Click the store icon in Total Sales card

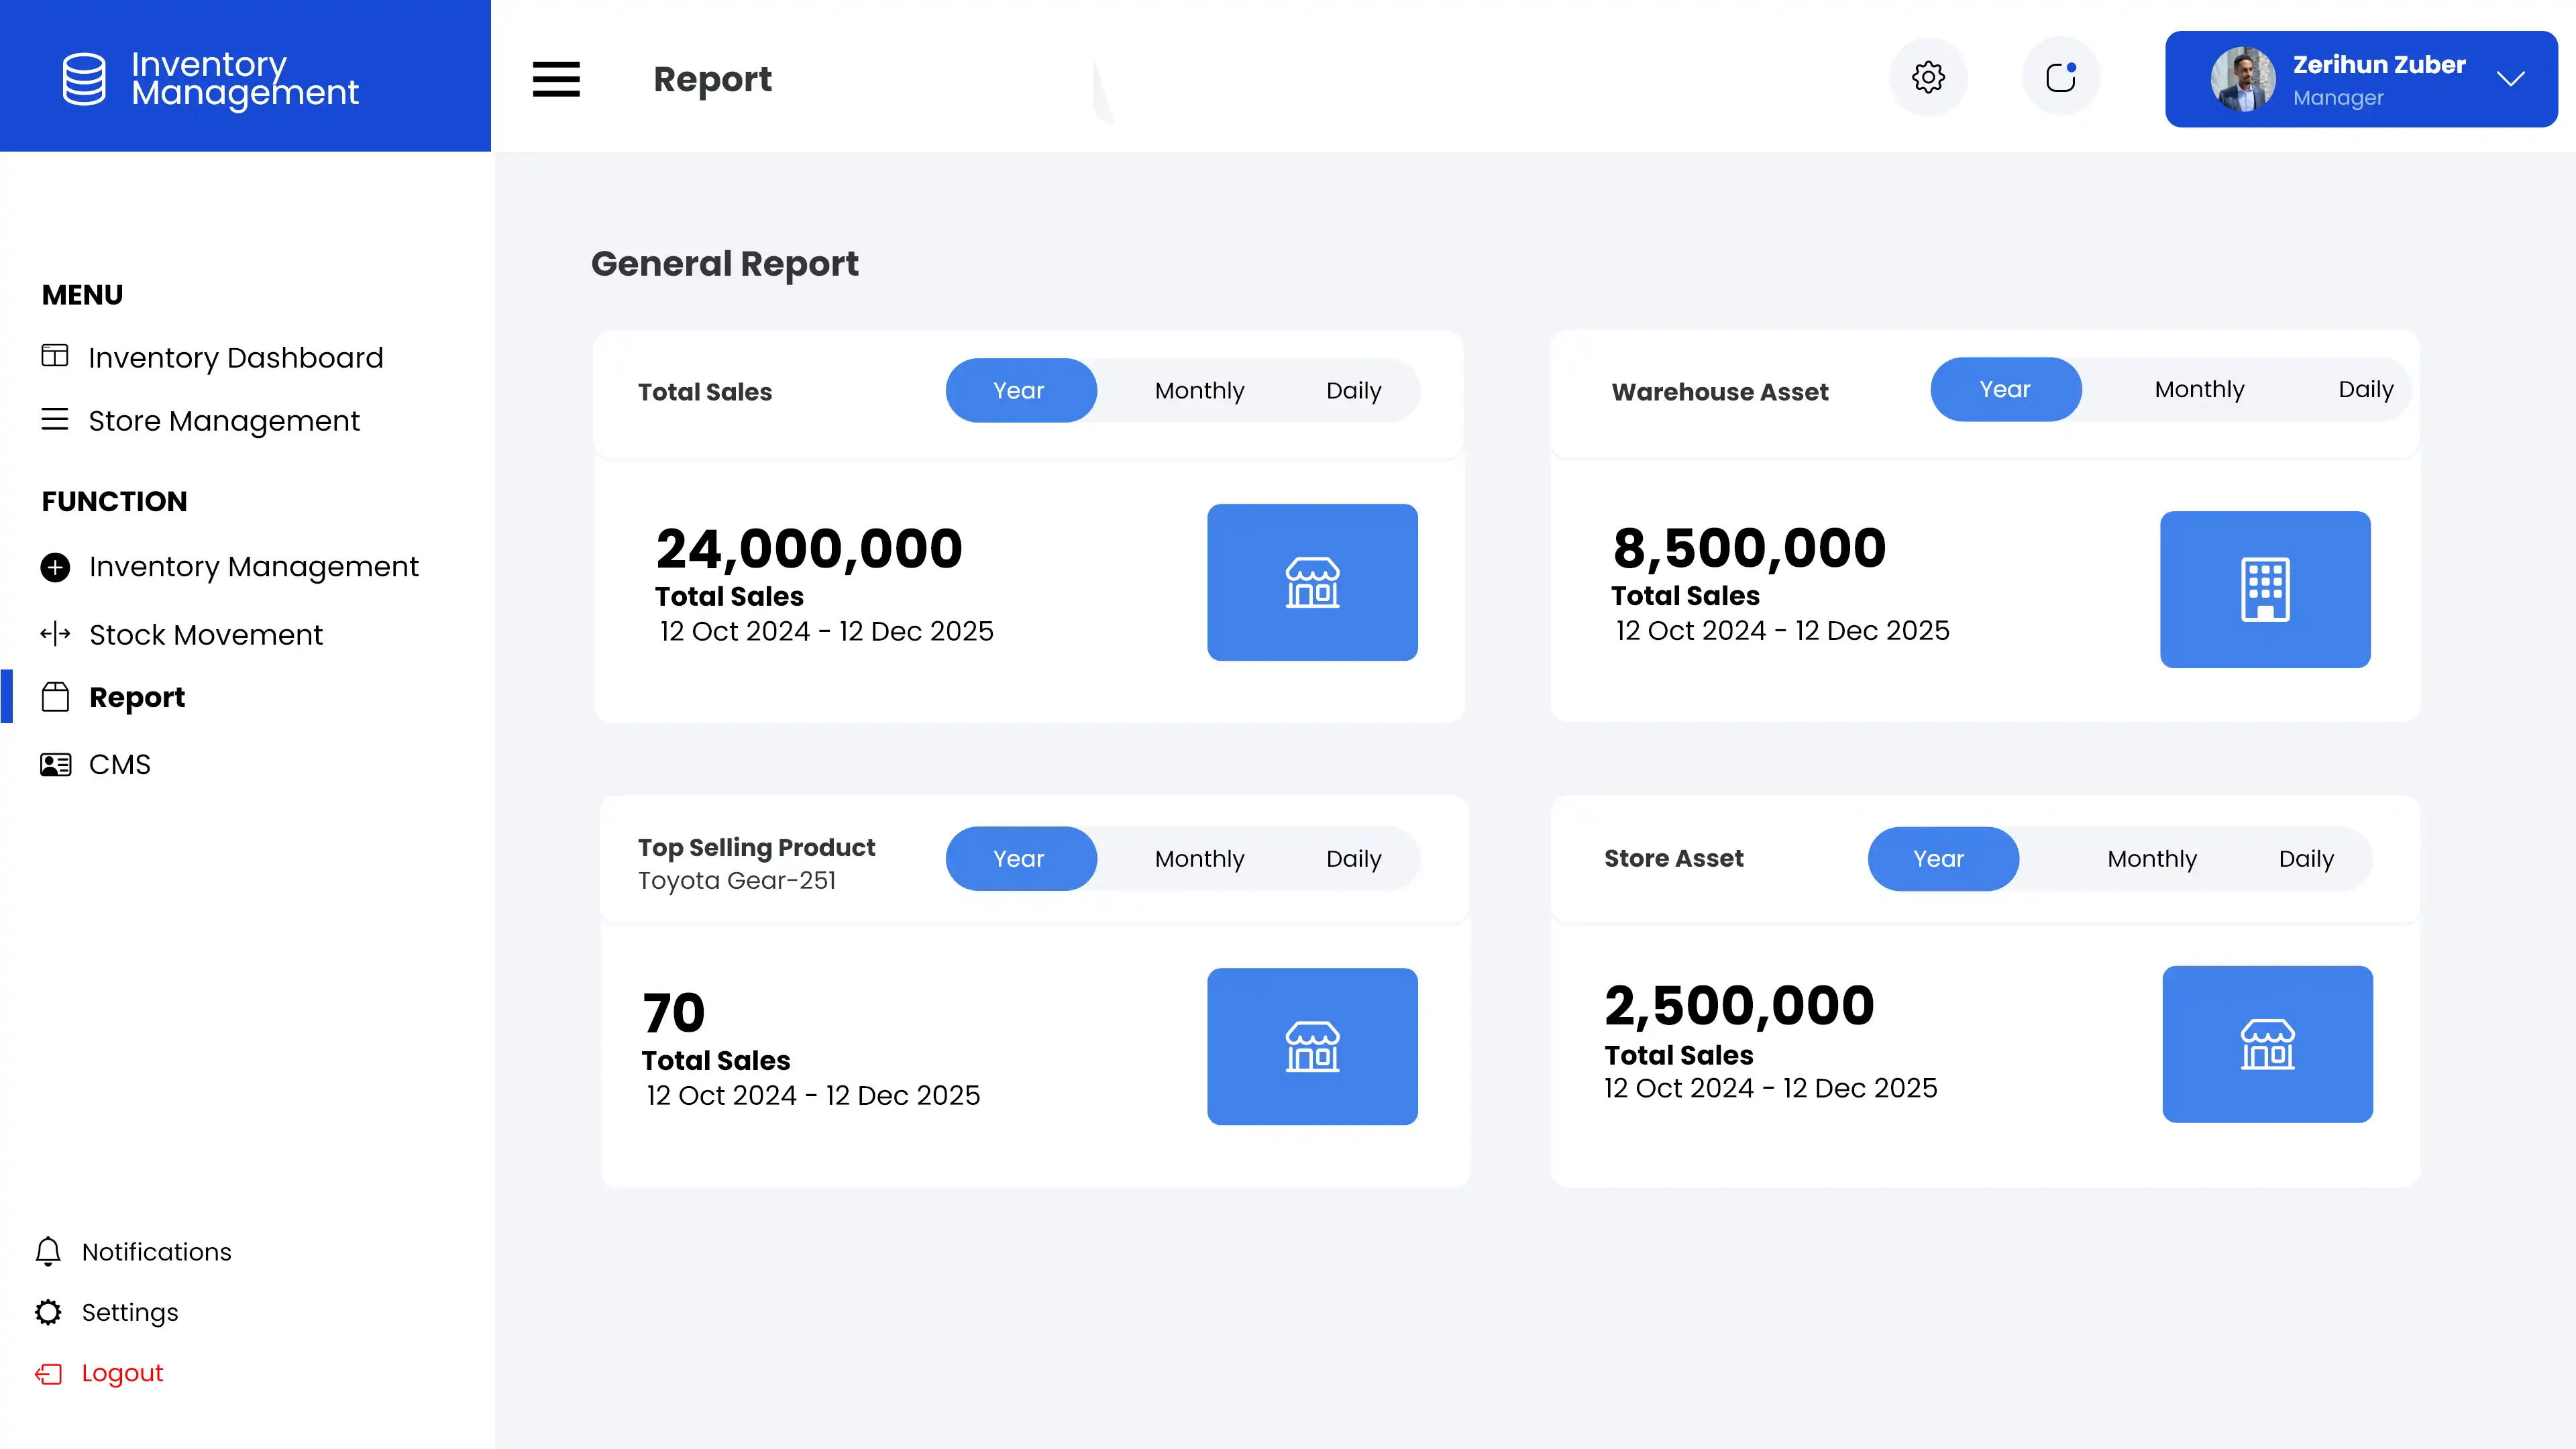pyautogui.click(x=1312, y=582)
